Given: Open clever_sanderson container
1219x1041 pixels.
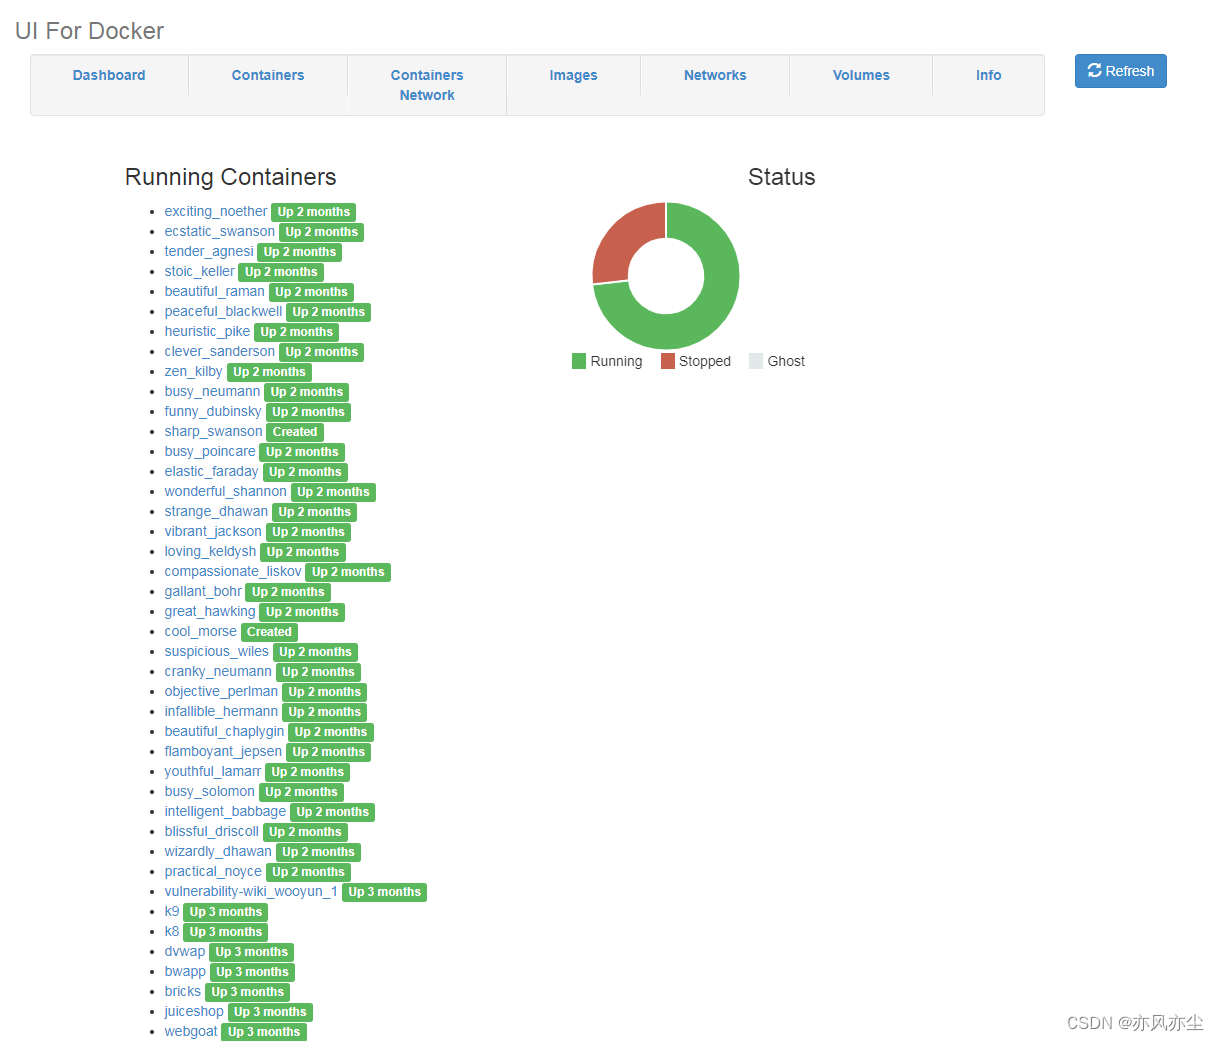Looking at the screenshot, I should click(220, 351).
